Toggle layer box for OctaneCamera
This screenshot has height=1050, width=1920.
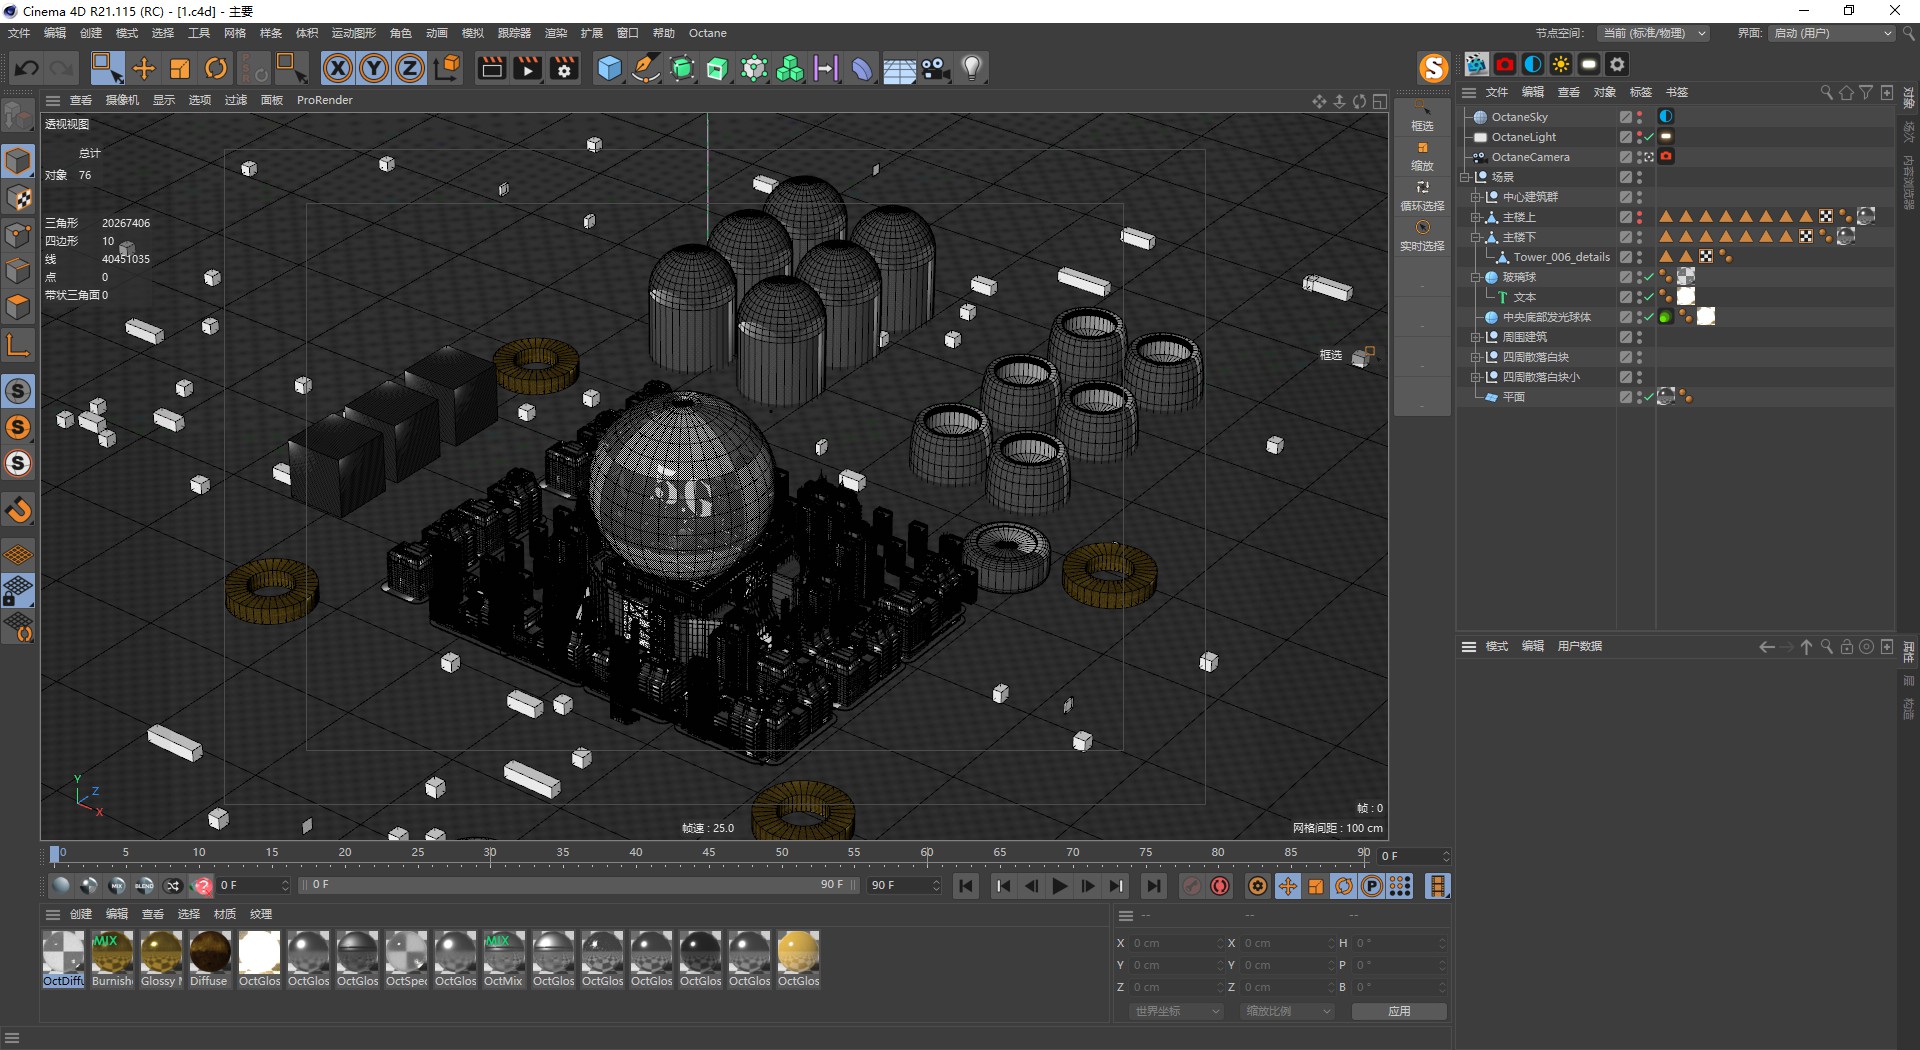tap(1626, 157)
